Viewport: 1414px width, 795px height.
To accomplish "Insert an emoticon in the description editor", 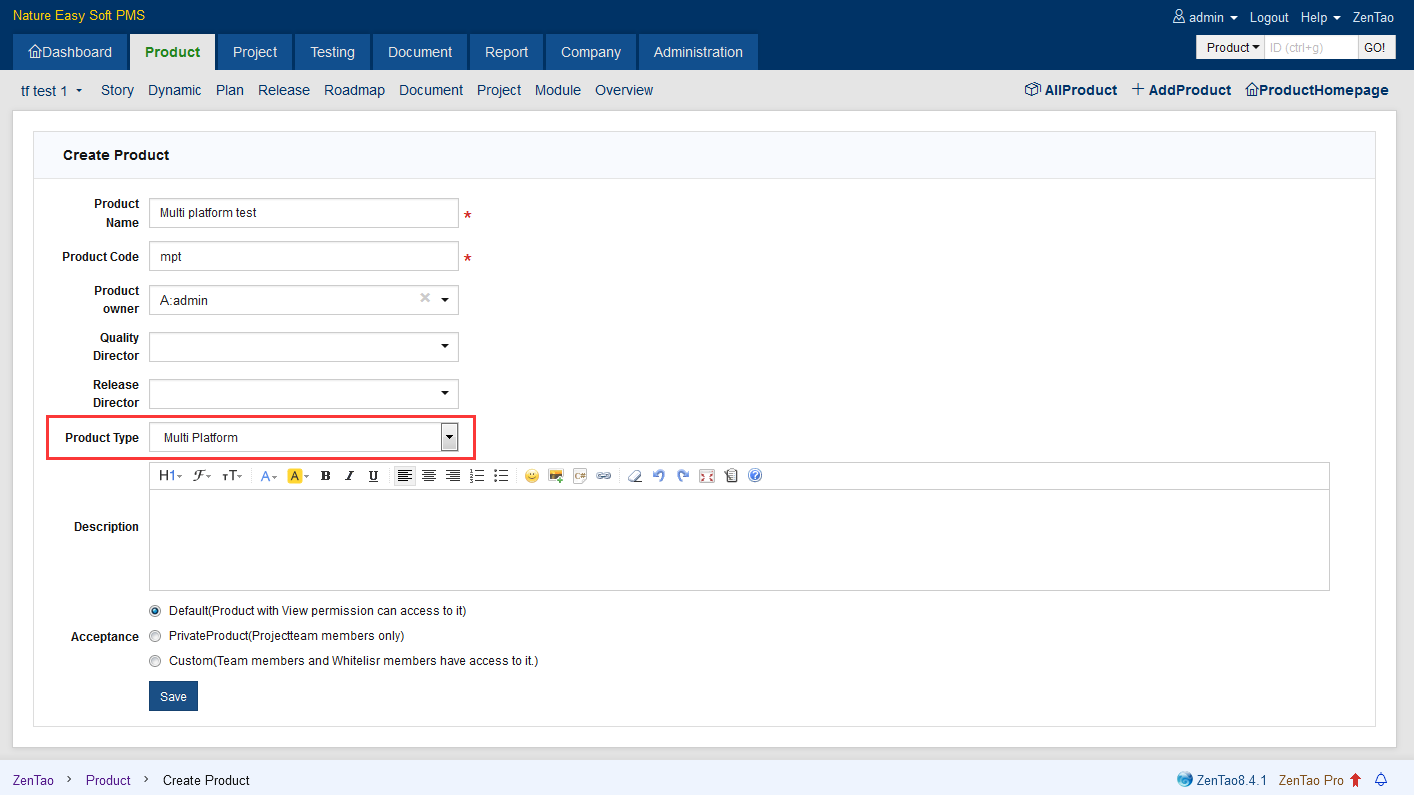I will [x=532, y=476].
